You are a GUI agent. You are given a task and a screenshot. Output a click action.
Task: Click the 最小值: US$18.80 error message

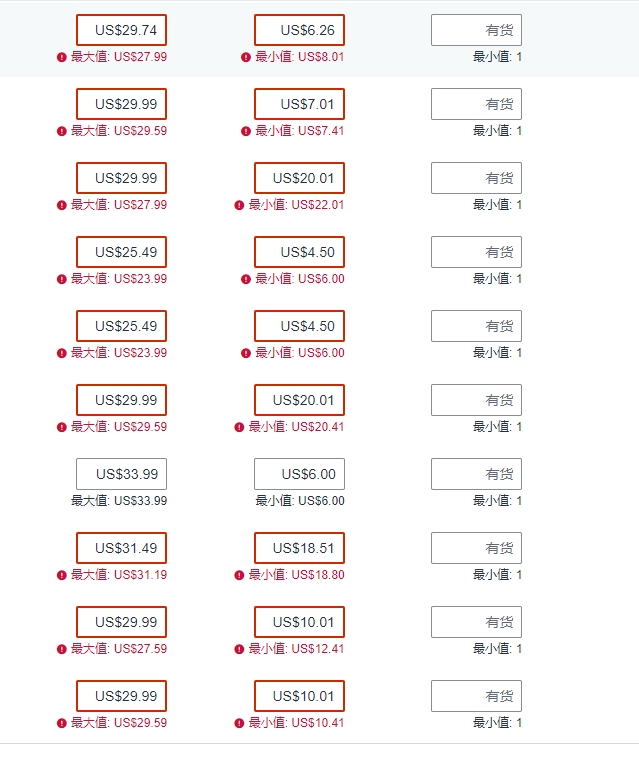[x=296, y=575]
